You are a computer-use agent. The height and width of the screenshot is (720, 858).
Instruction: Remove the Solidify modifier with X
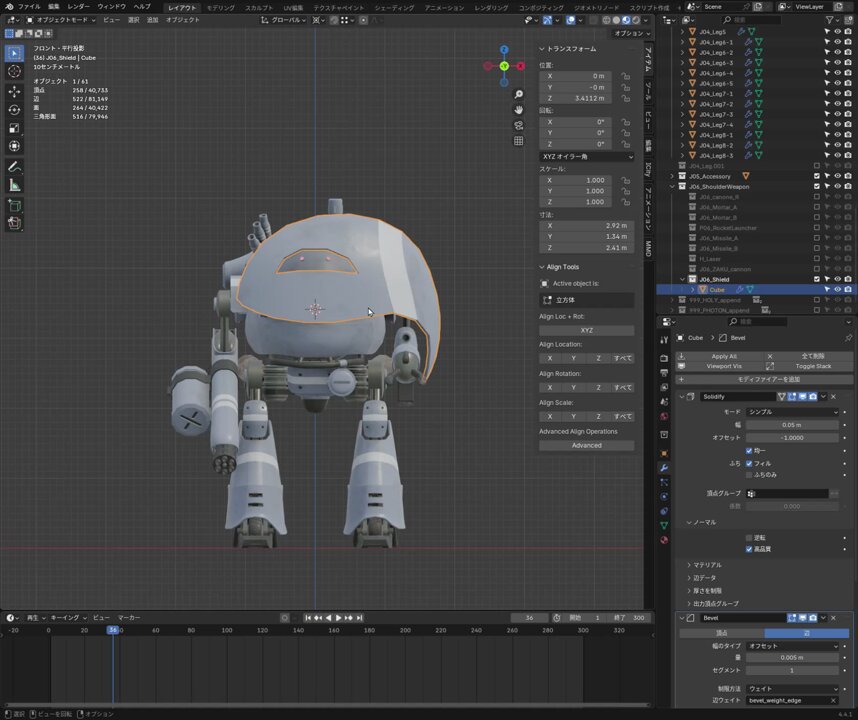833,397
